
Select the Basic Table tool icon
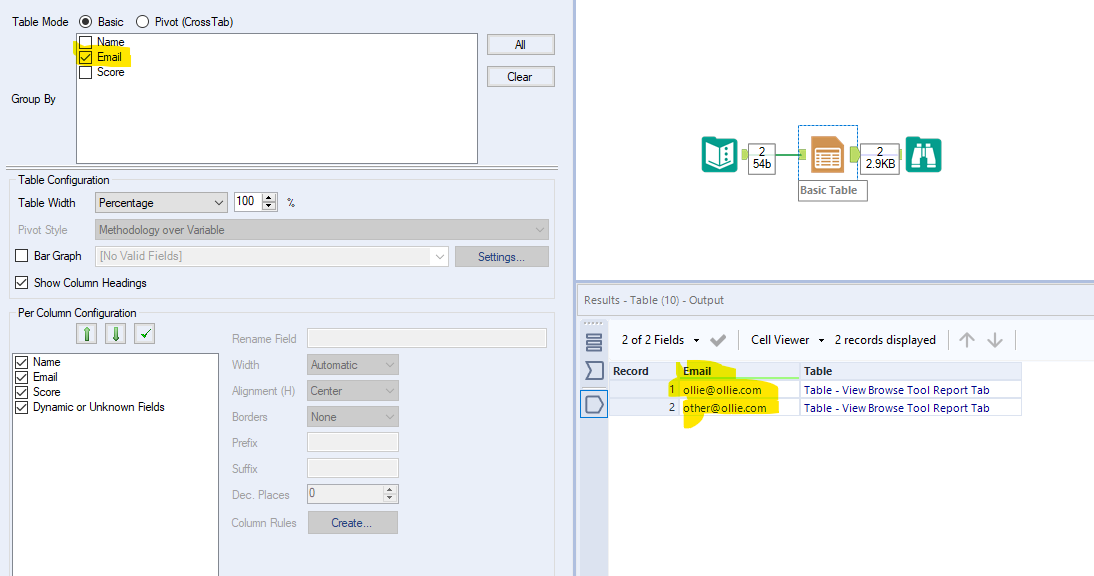(x=827, y=155)
